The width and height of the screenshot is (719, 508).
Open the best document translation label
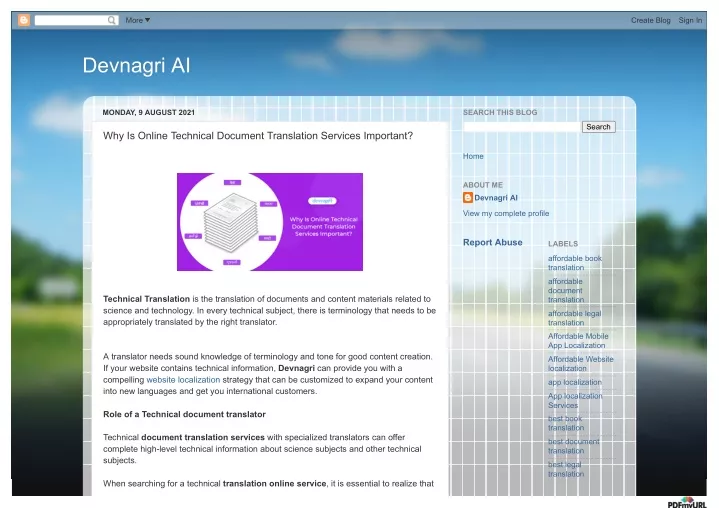[573, 446]
